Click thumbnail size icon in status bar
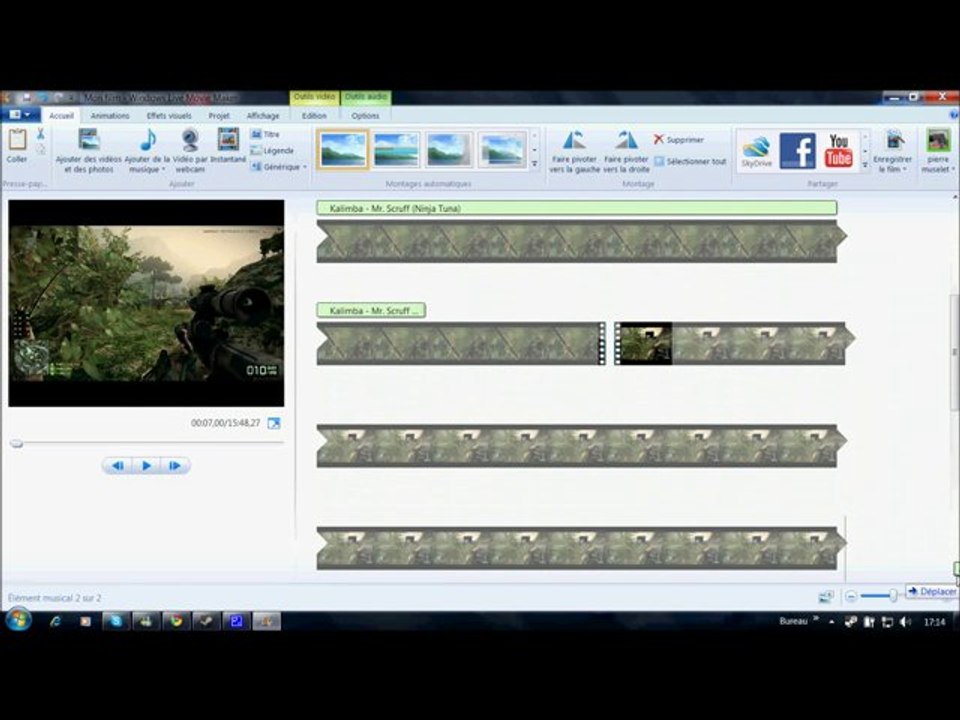960x720 pixels. [x=826, y=596]
